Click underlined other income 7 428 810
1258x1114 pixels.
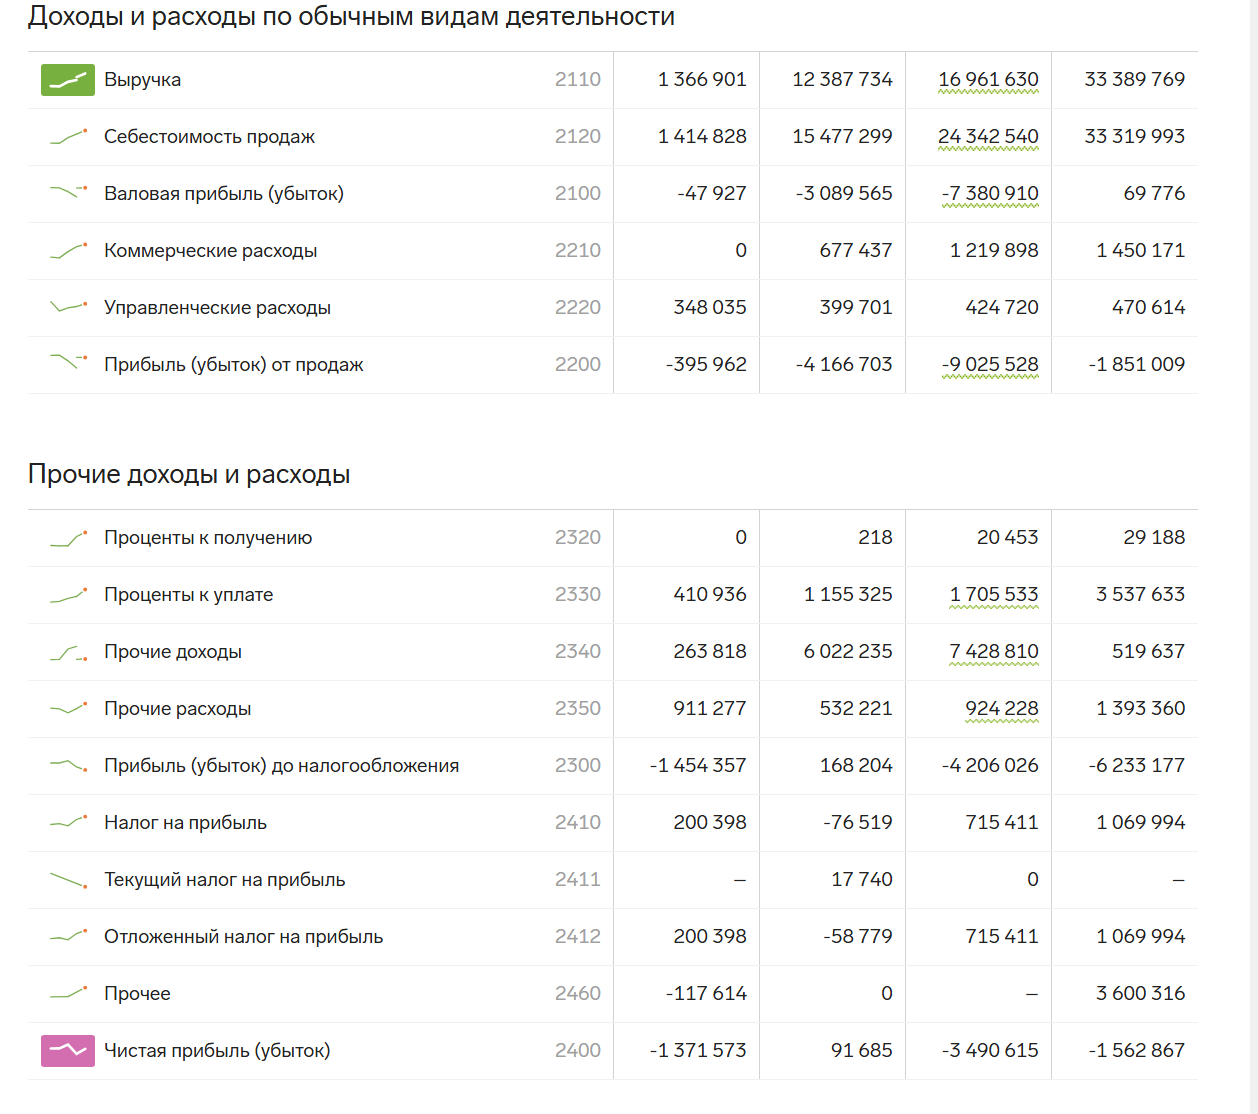pyautogui.click(x=994, y=652)
